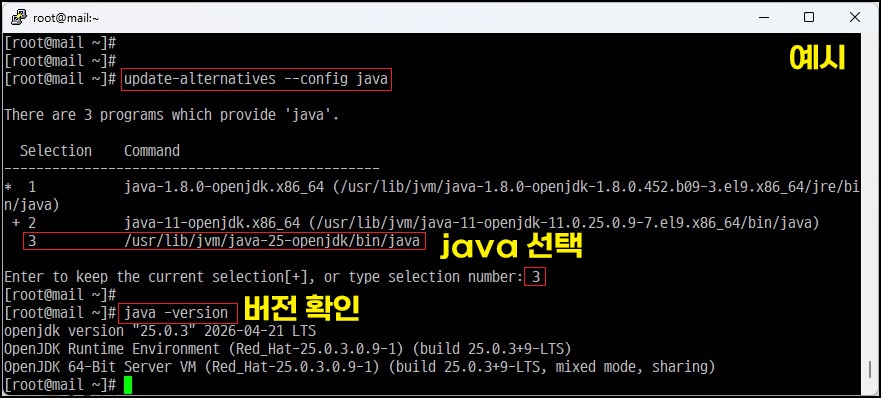
Task: Click the line "There are 3 programs which provide 'java'."
Action: 172,115
